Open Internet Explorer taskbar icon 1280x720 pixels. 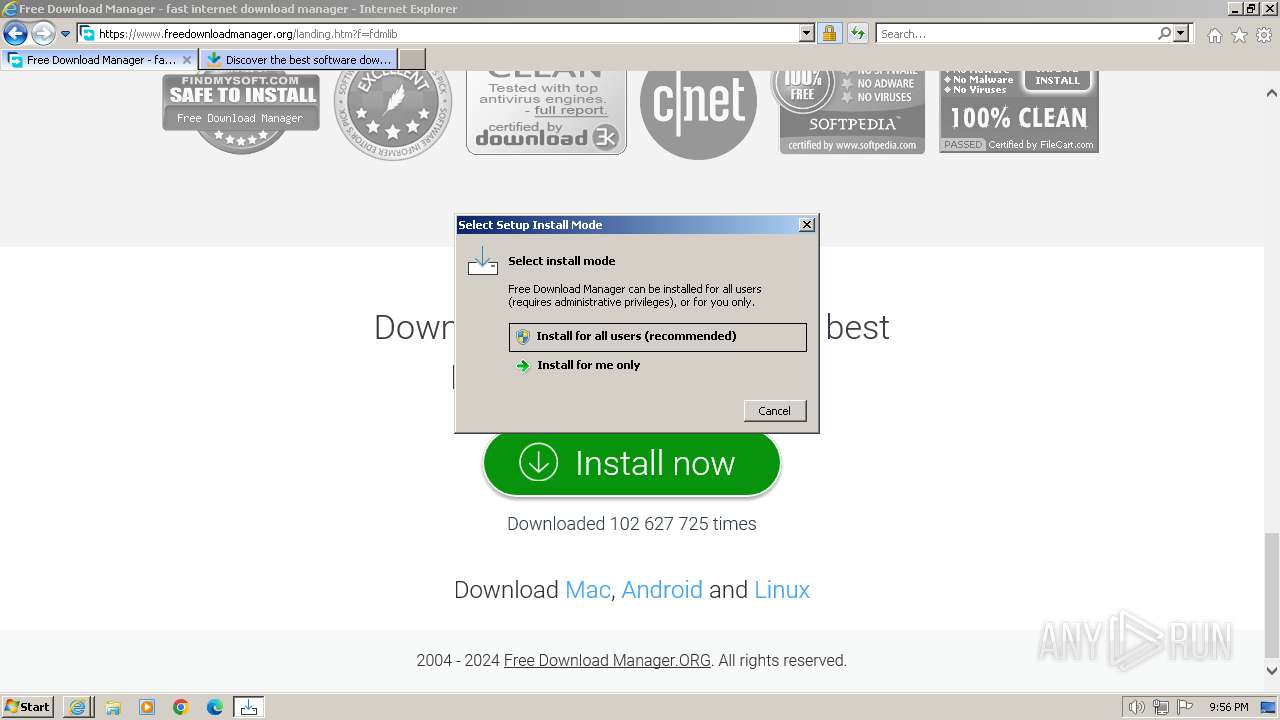click(x=78, y=707)
